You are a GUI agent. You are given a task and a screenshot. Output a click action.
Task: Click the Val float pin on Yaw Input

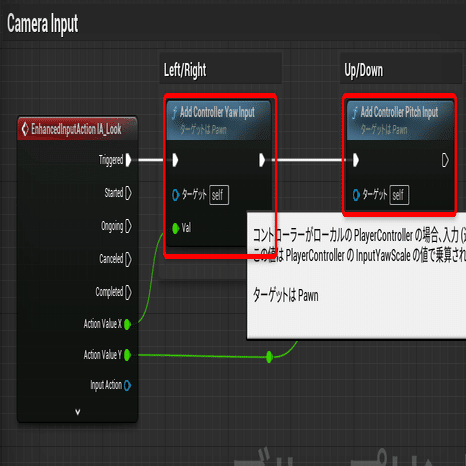[x=176, y=228]
